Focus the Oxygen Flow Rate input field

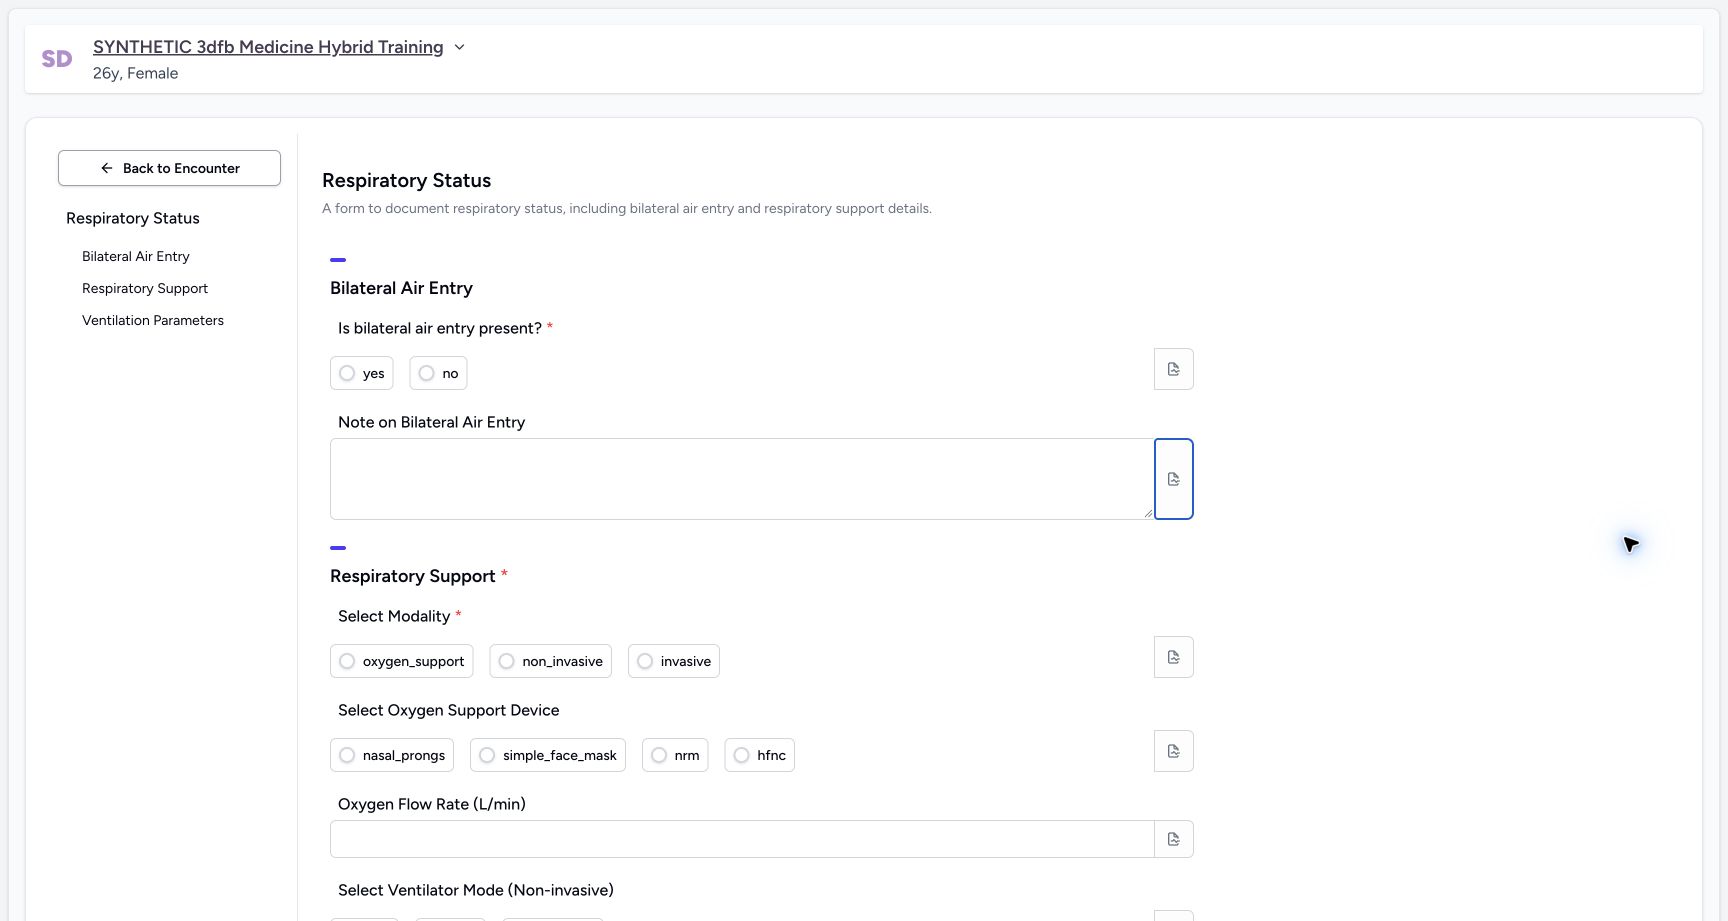pyautogui.click(x=742, y=839)
